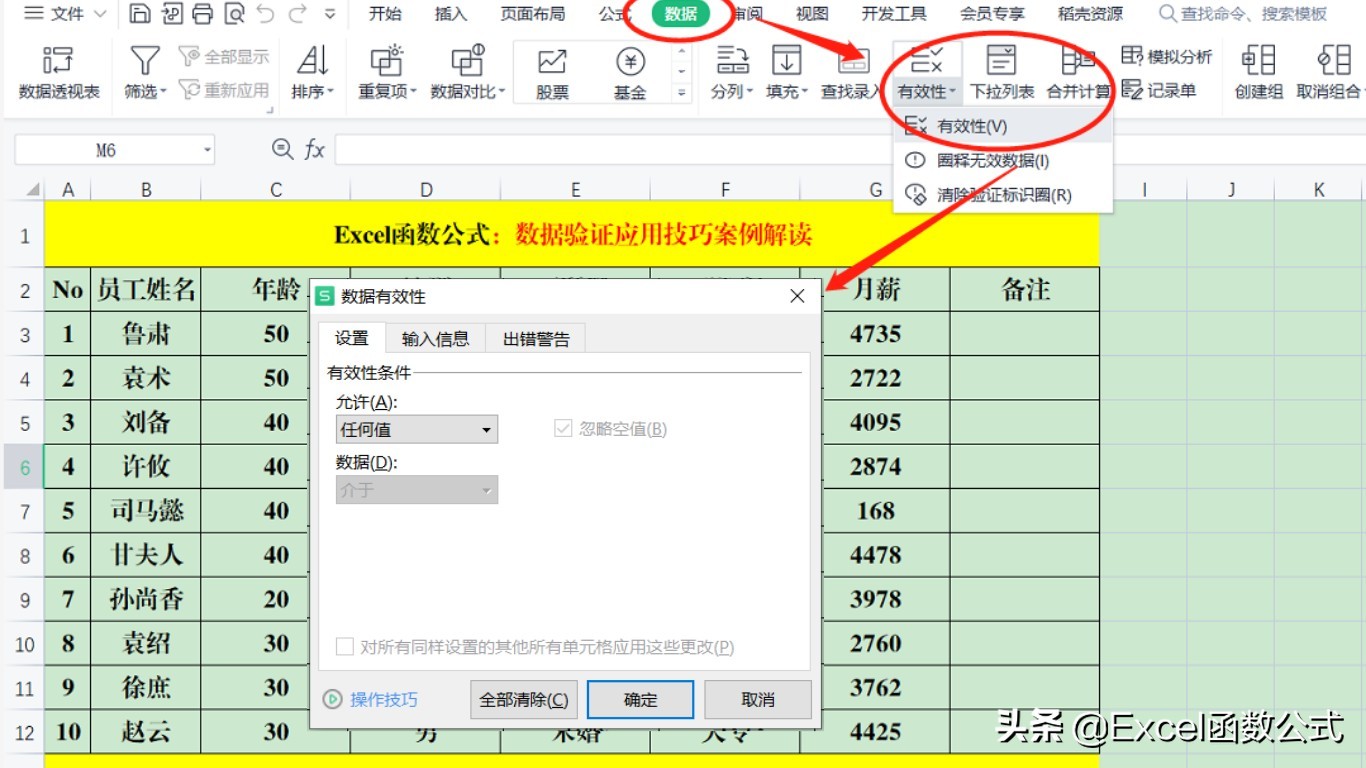Open the quick access toolbar customize arrow
The height and width of the screenshot is (768, 1366).
pos(331,15)
